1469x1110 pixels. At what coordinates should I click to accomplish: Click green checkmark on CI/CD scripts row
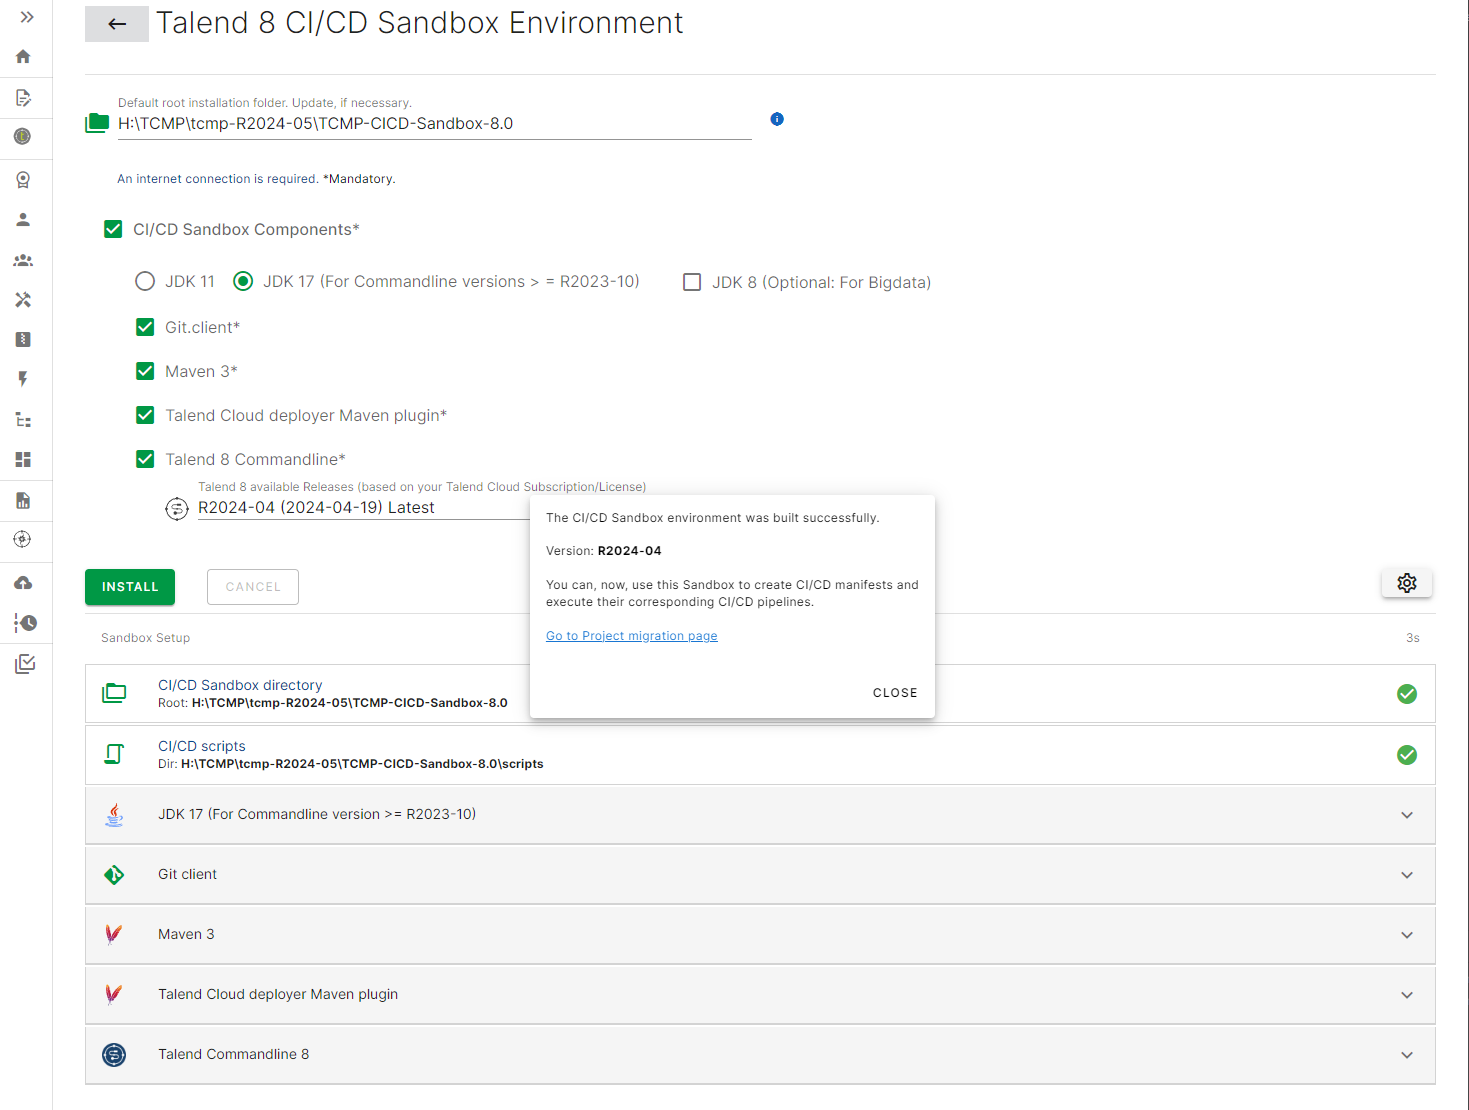(1407, 755)
